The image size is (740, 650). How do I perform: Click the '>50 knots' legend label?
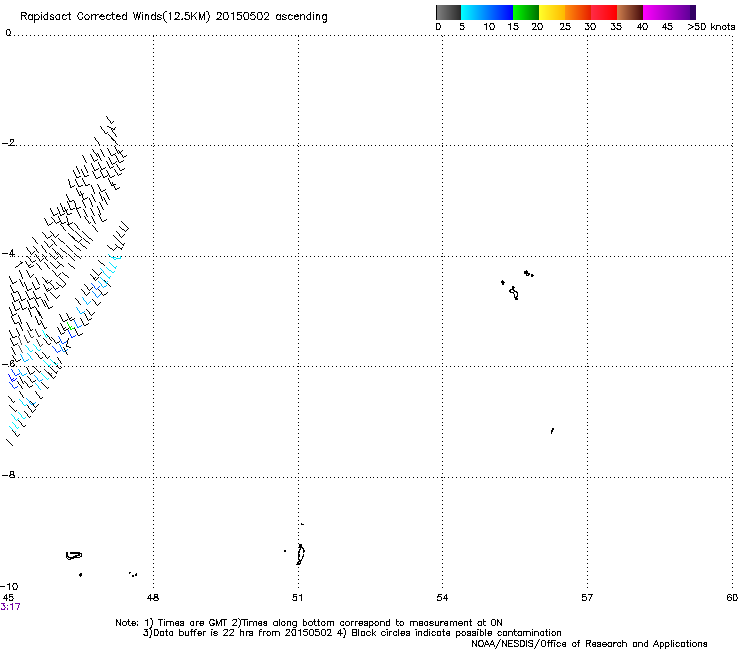pyautogui.click(x=711, y=27)
